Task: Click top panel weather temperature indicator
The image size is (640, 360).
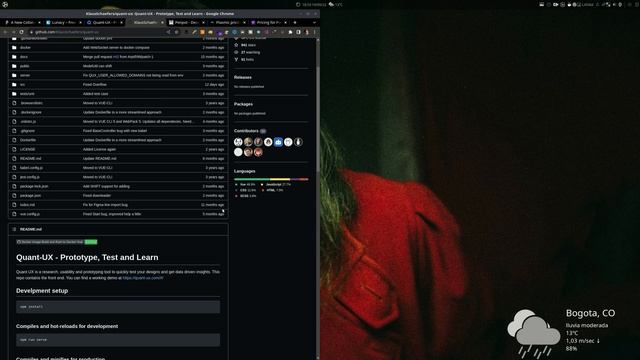Action: coord(336,4)
